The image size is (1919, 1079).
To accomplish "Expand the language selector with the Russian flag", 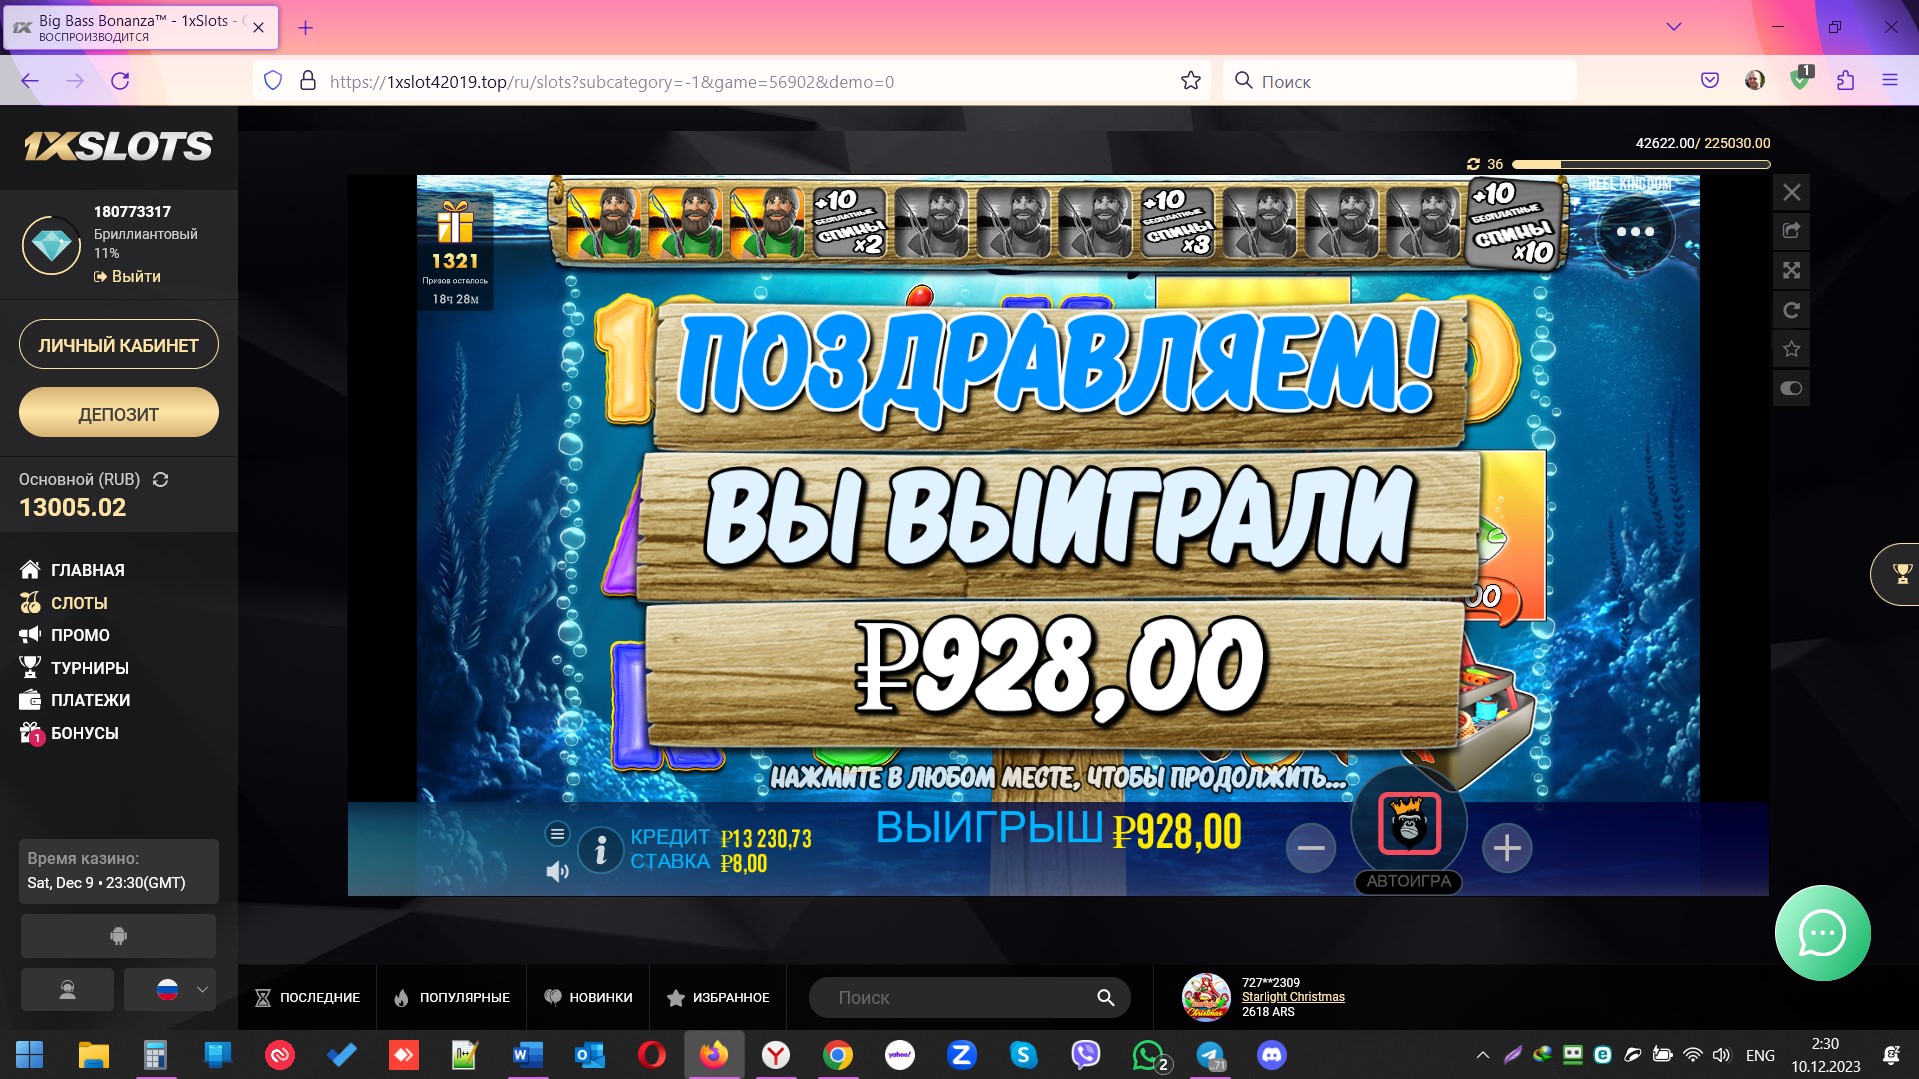I will [170, 990].
